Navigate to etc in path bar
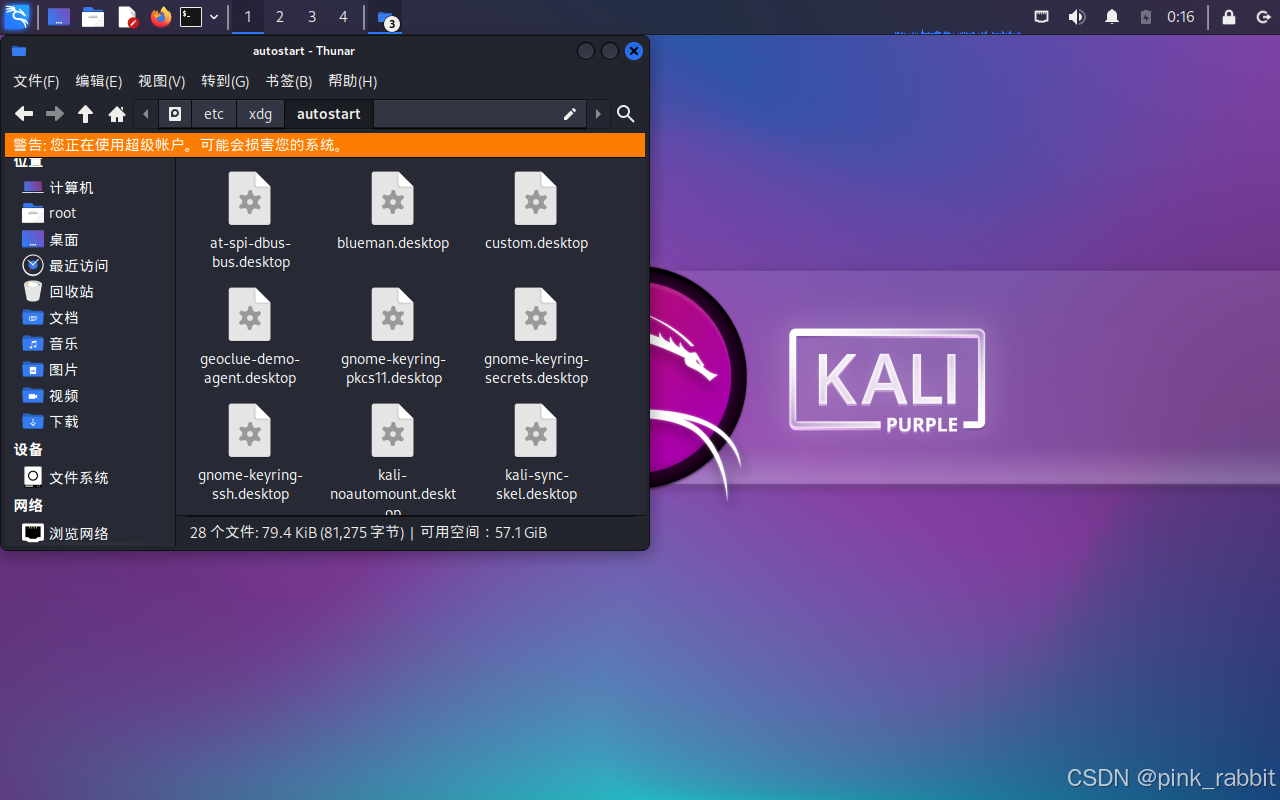This screenshot has height=800, width=1280. pyautogui.click(x=214, y=114)
